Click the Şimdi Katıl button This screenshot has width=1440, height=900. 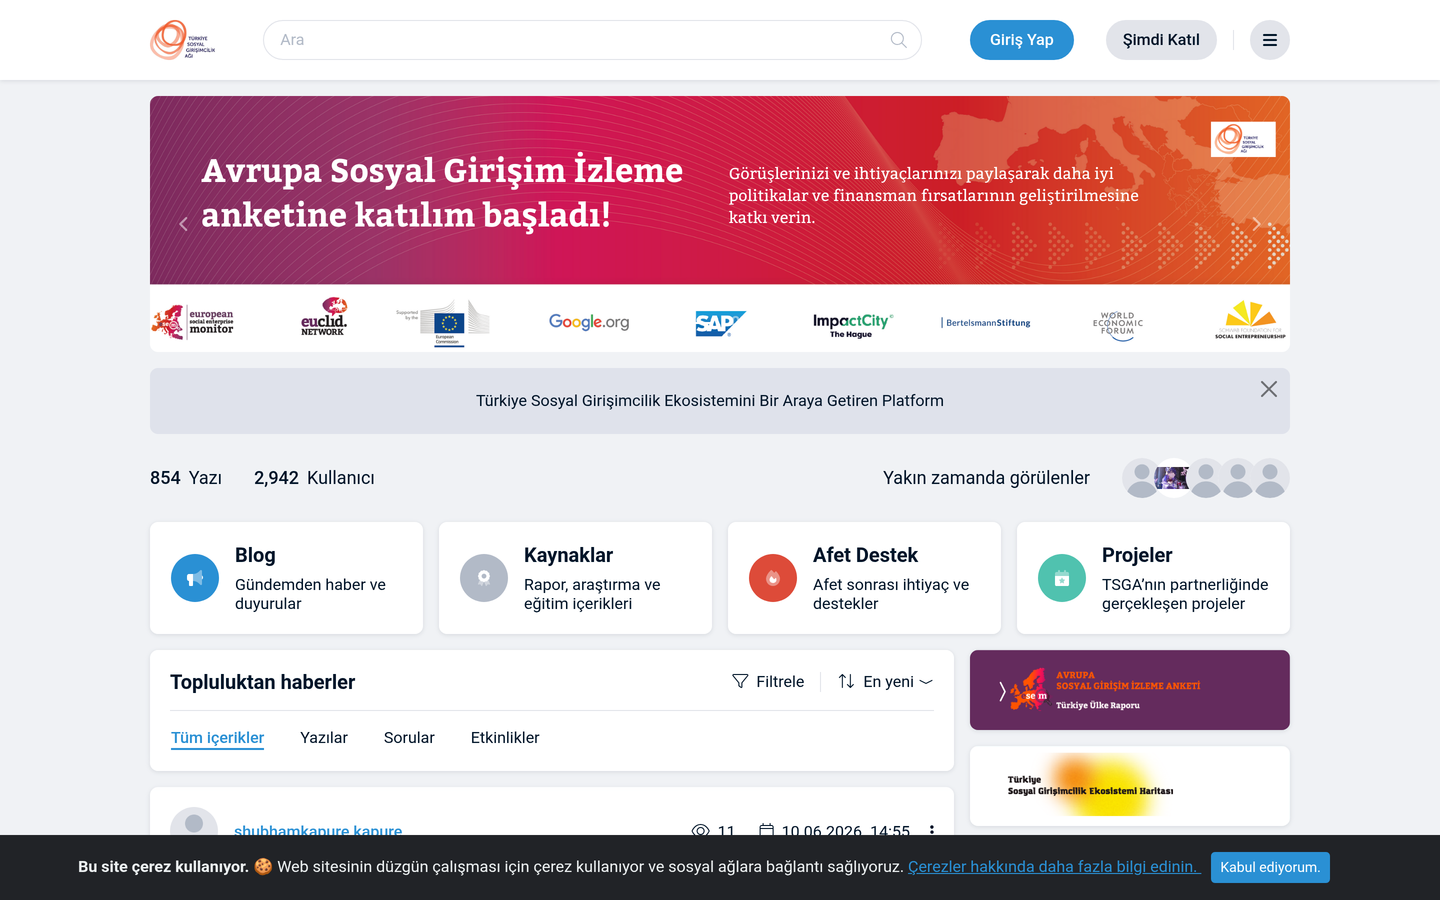1161,40
